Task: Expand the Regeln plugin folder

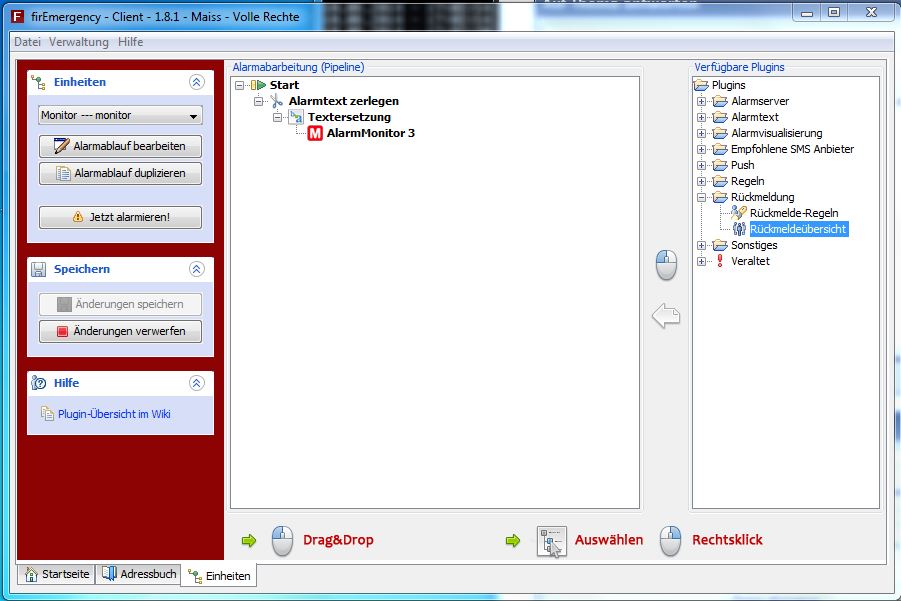Action: coord(702,181)
